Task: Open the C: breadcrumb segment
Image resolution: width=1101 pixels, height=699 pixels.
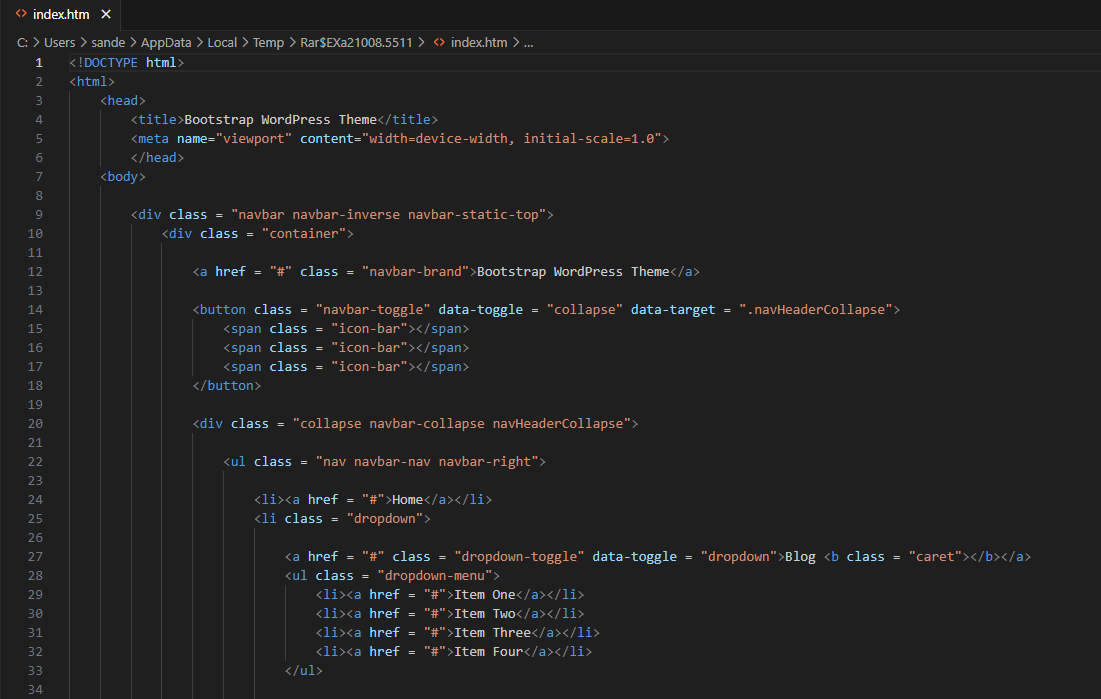Action: pos(22,43)
